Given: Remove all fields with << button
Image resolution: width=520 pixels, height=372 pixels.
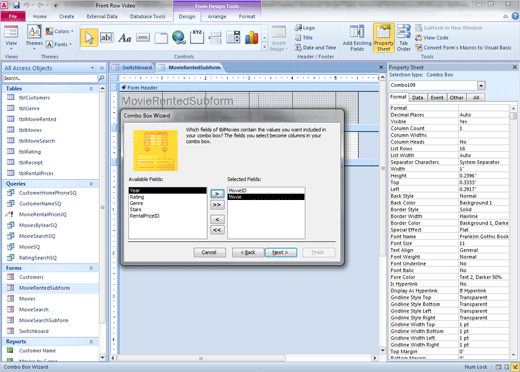Looking at the screenshot, I should 217,230.
